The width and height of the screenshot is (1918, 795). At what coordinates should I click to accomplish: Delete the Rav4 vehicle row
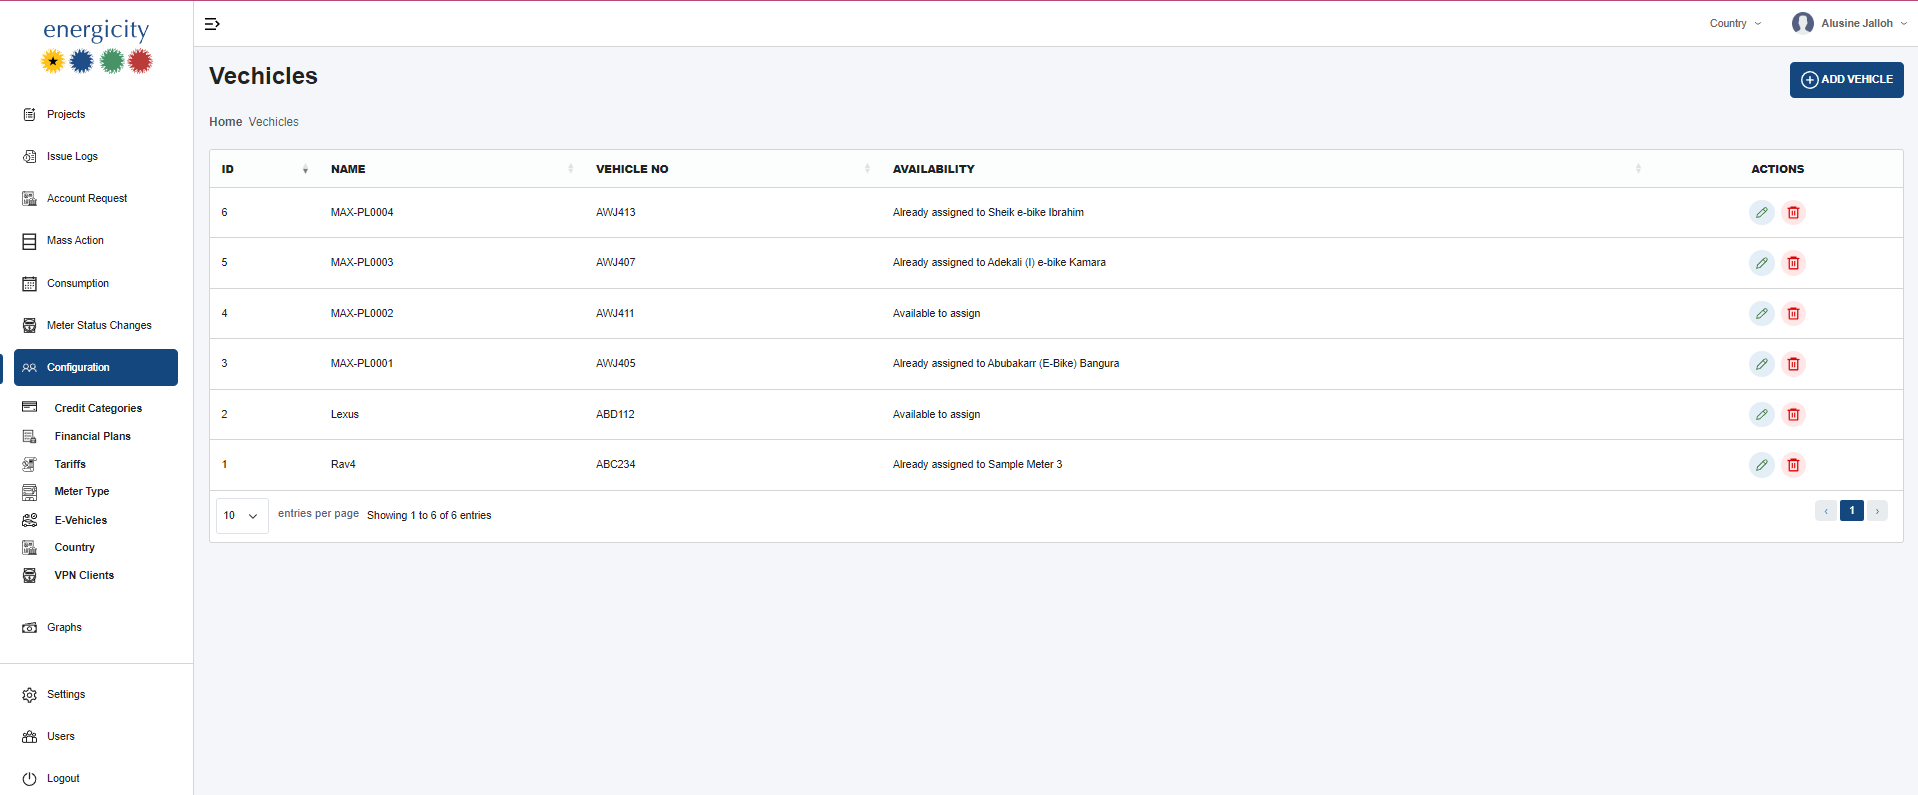pos(1793,465)
